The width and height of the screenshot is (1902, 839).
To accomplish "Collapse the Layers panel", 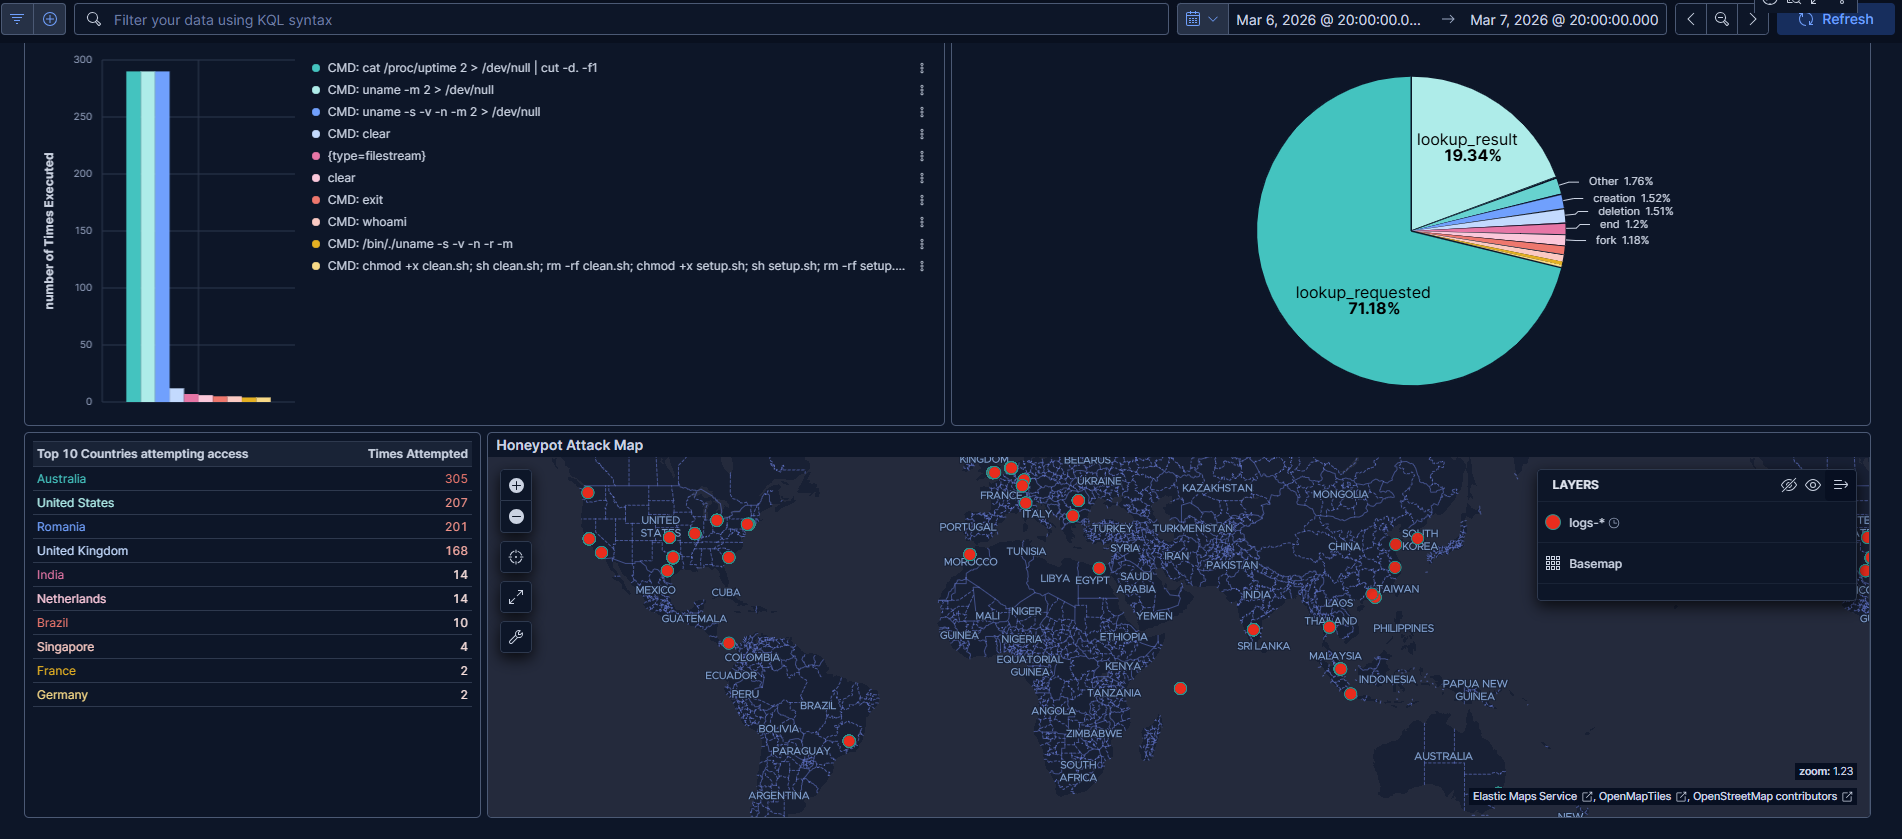I will [x=1840, y=485].
